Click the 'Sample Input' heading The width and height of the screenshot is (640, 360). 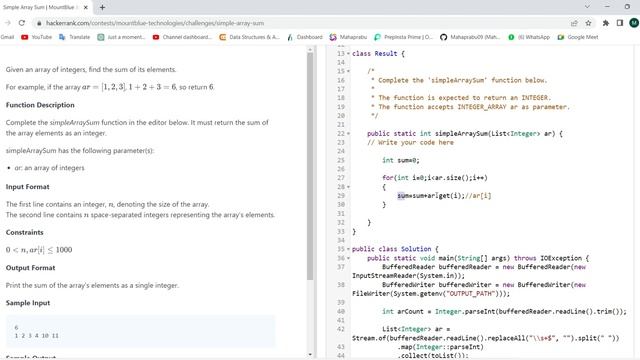coord(28,303)
